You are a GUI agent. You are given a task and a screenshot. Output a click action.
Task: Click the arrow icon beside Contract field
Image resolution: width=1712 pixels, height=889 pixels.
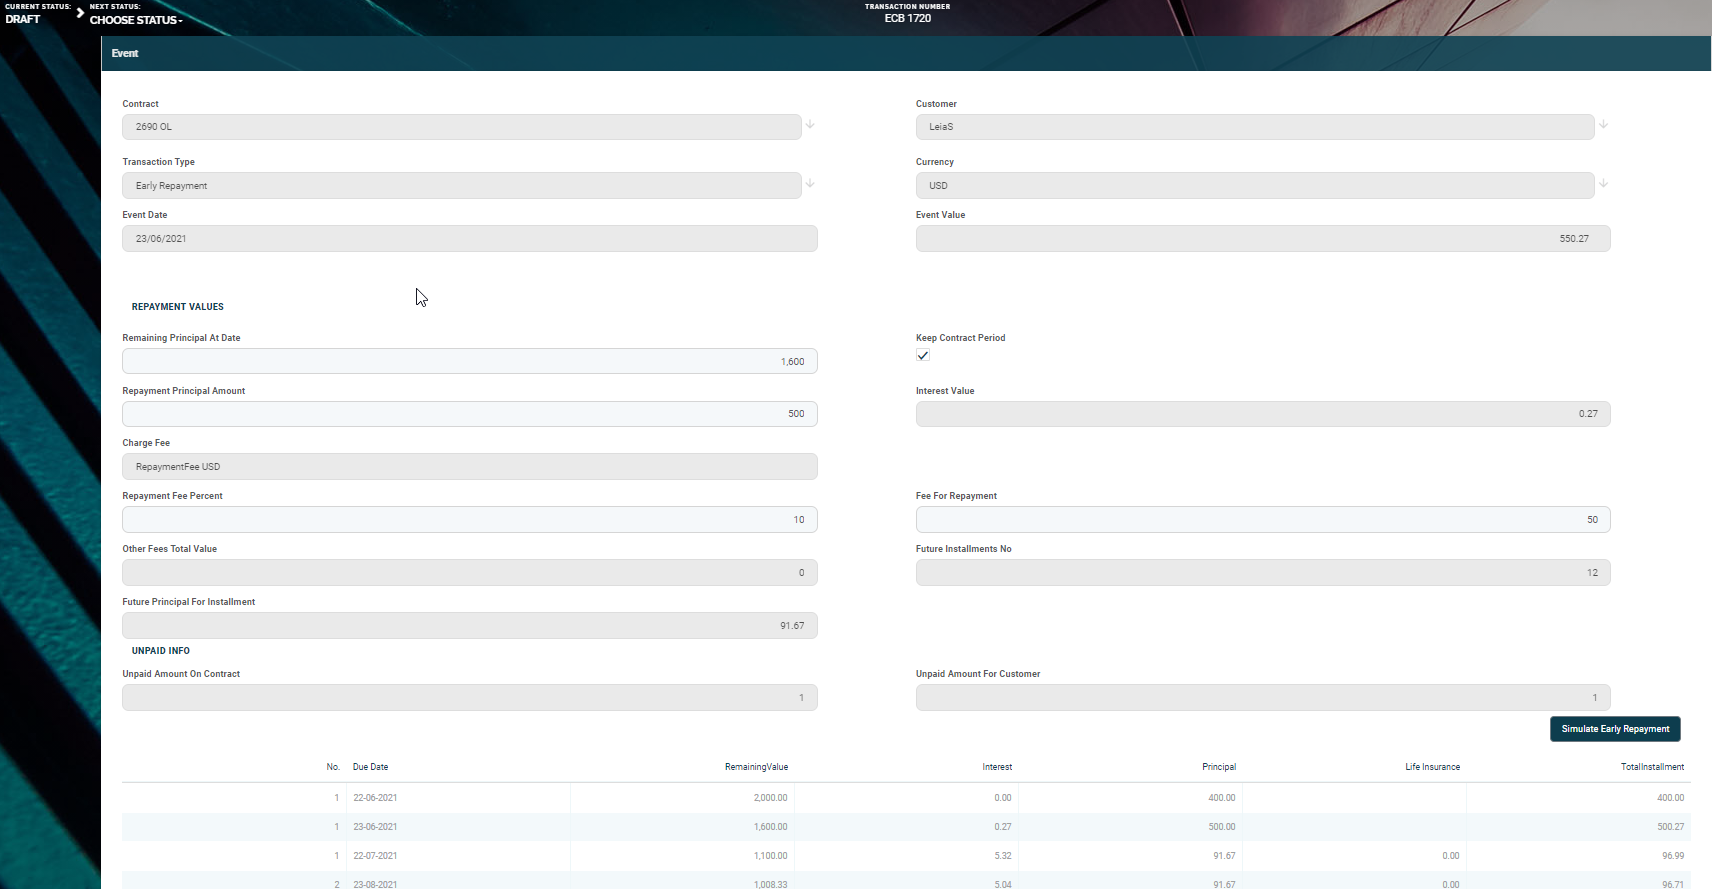(x=810, y=125)
